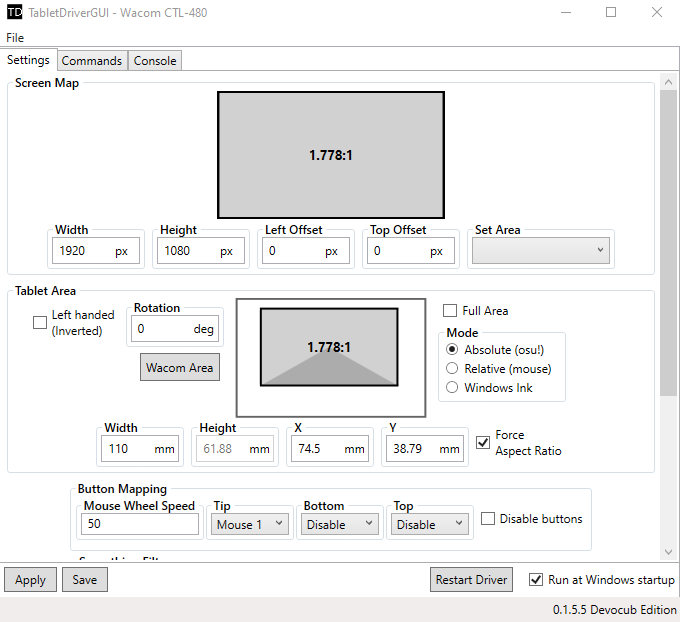Click the Tablet Area Width field
This screenshot has height=622, width=680.
pos(140,448)
